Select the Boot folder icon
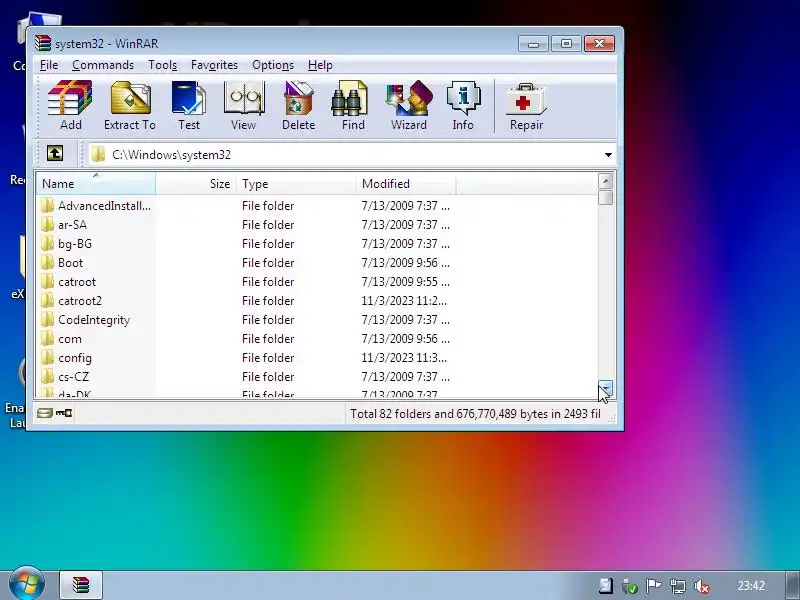Image resolution: width=800 pixels, height=600 pixels. [47, 263]
